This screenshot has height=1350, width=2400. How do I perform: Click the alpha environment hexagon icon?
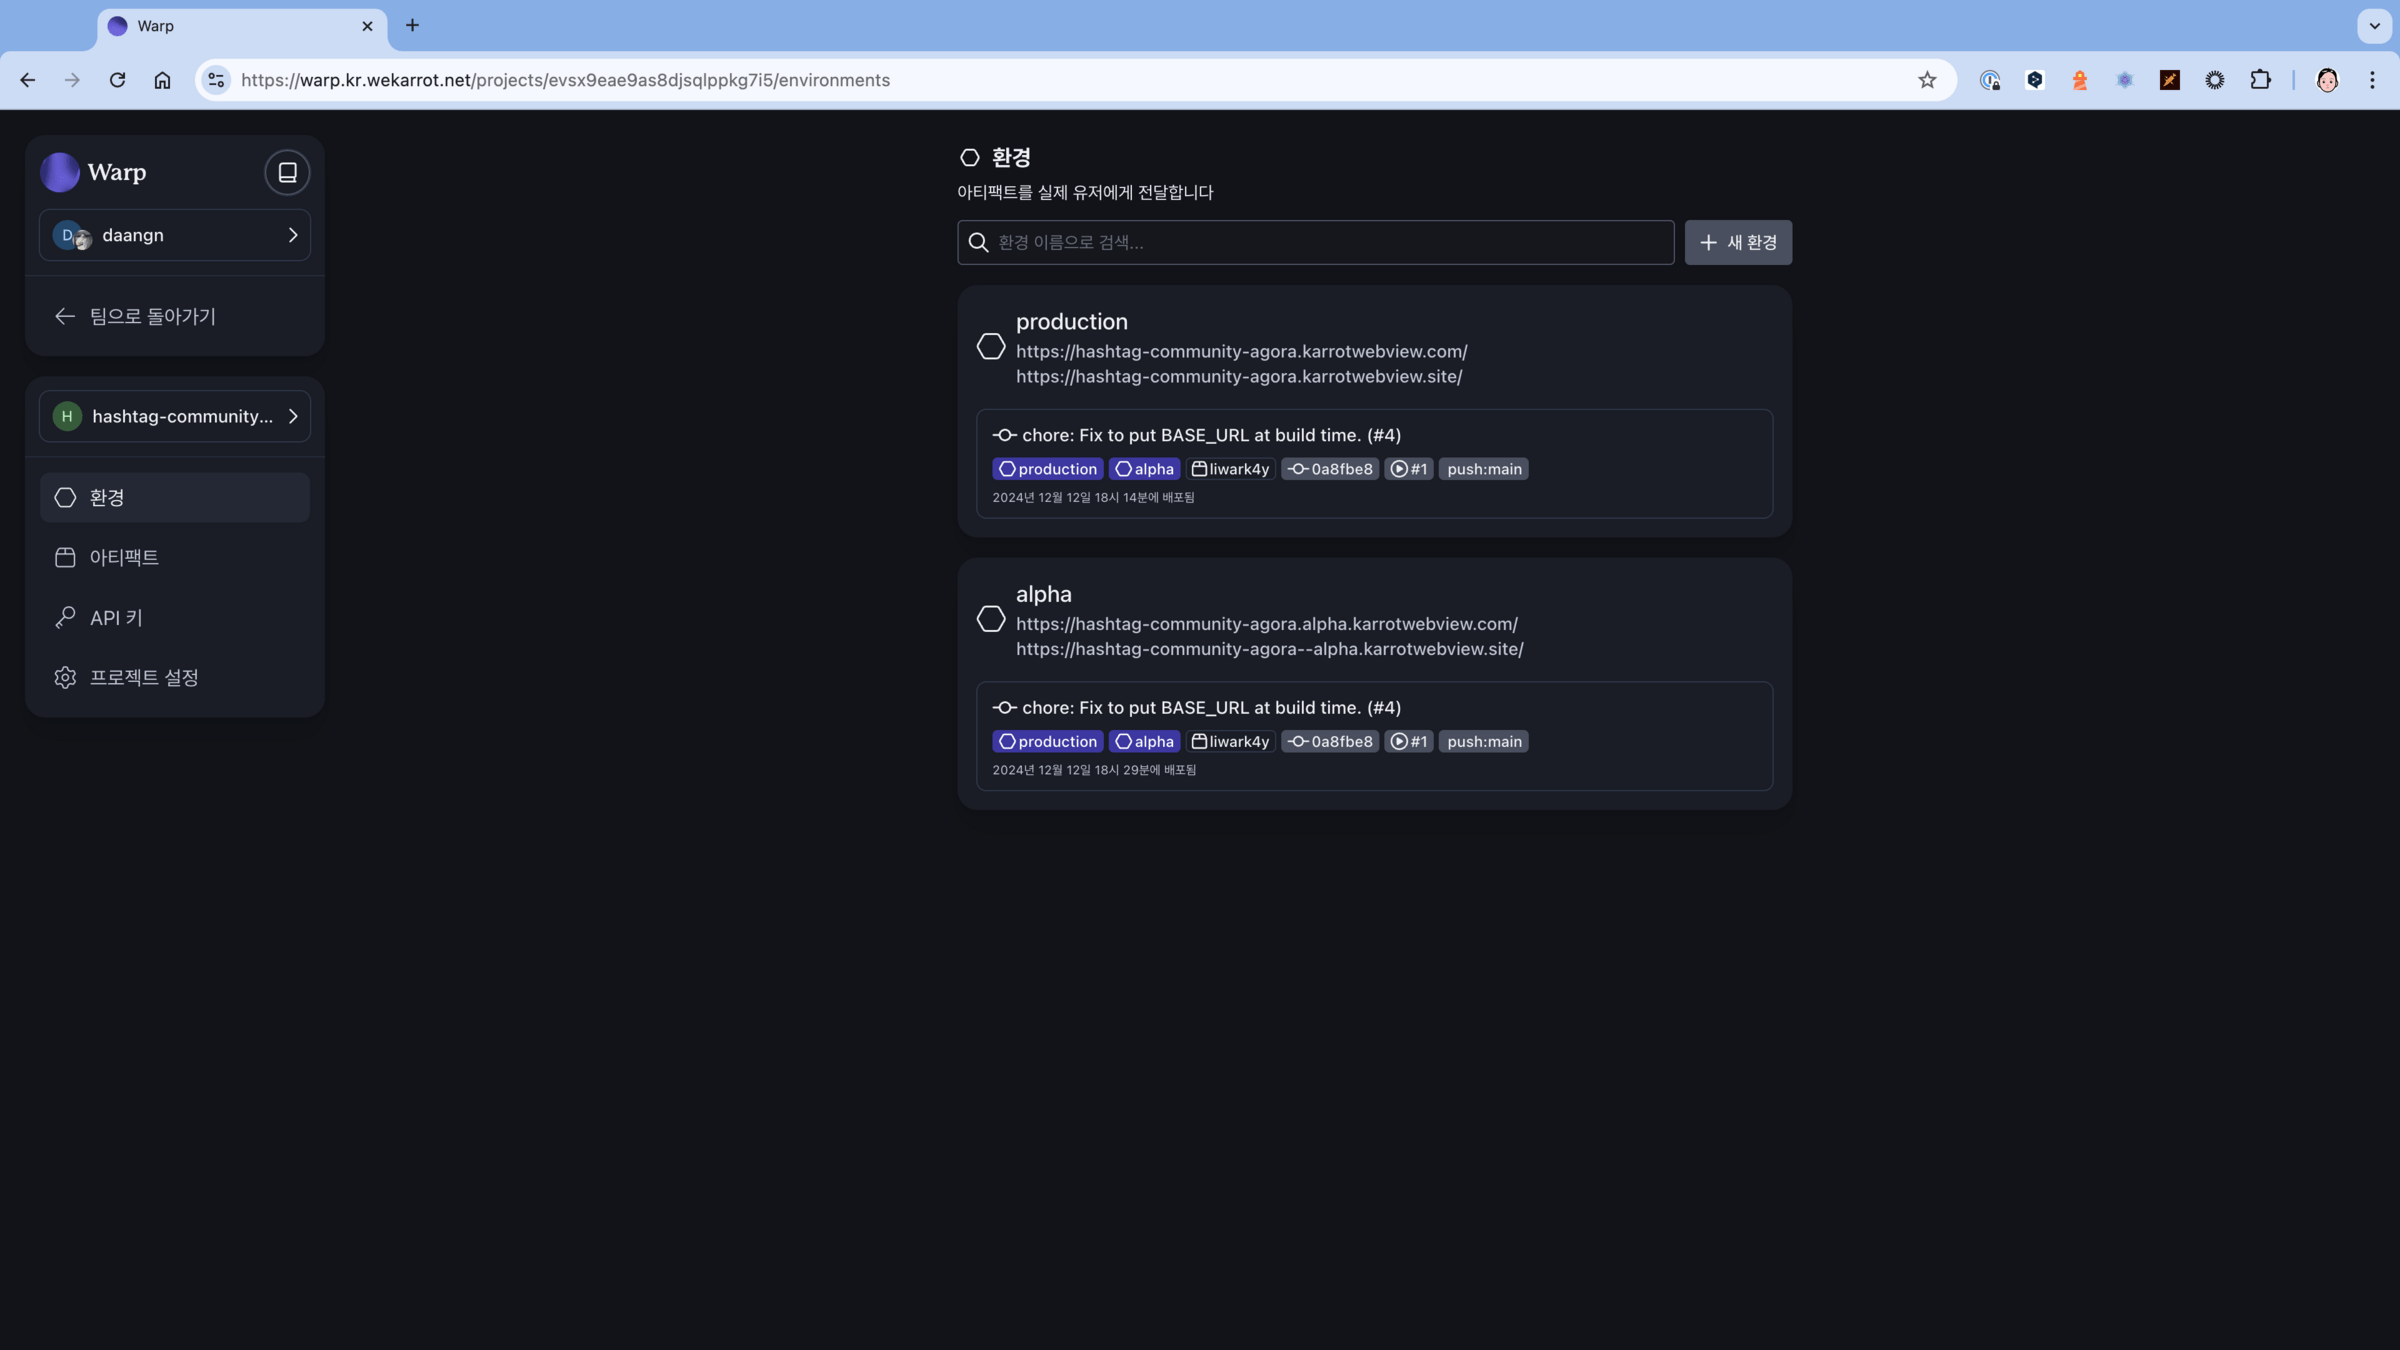(990, 619)
